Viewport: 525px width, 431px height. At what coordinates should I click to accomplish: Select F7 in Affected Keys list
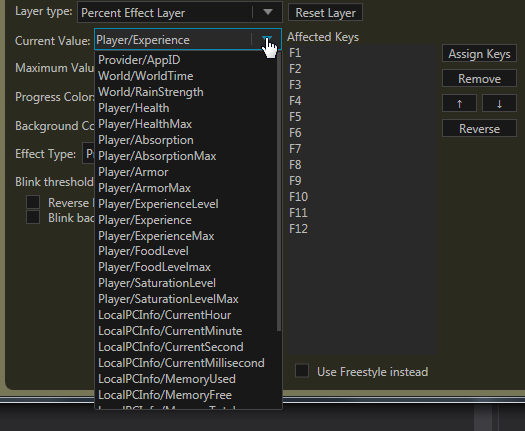(362, 149)
